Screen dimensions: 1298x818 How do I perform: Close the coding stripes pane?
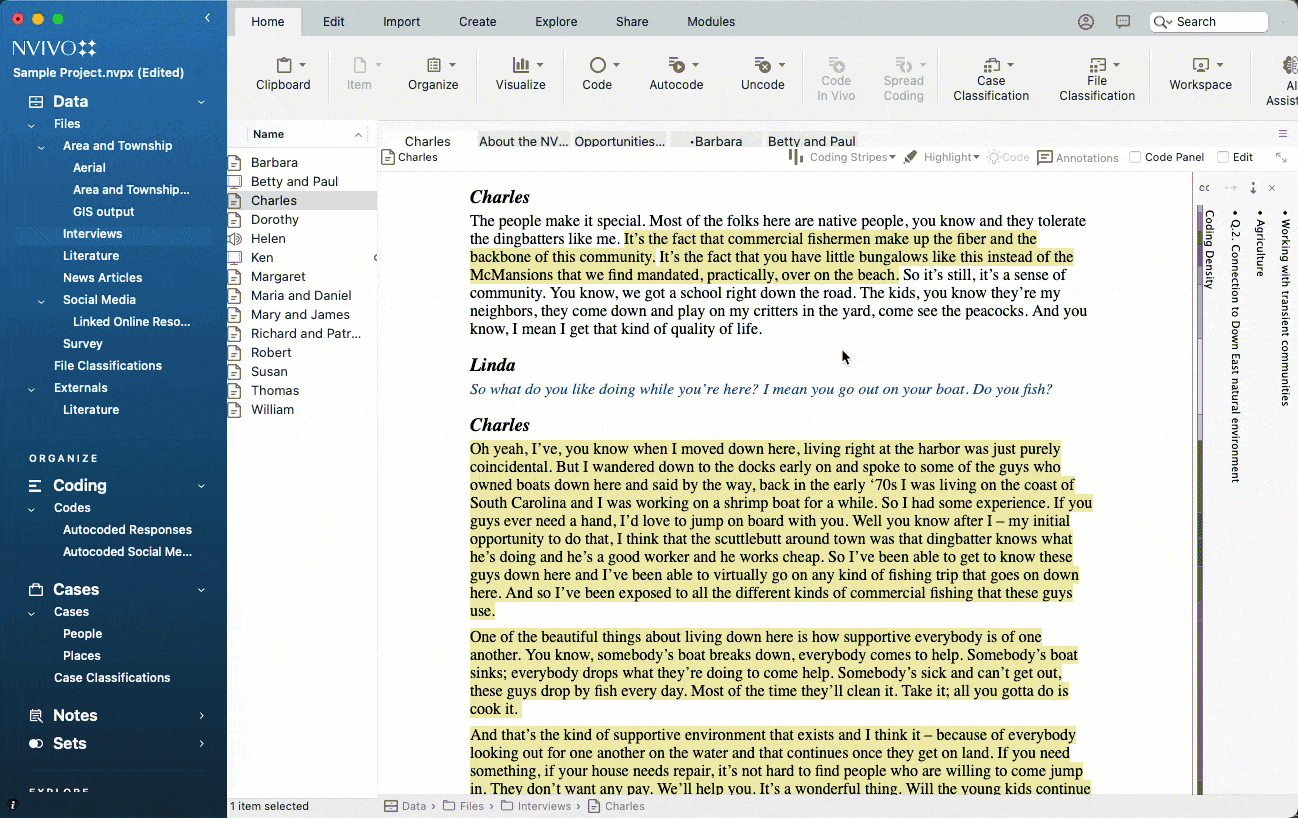click(x=1272, y=188)
